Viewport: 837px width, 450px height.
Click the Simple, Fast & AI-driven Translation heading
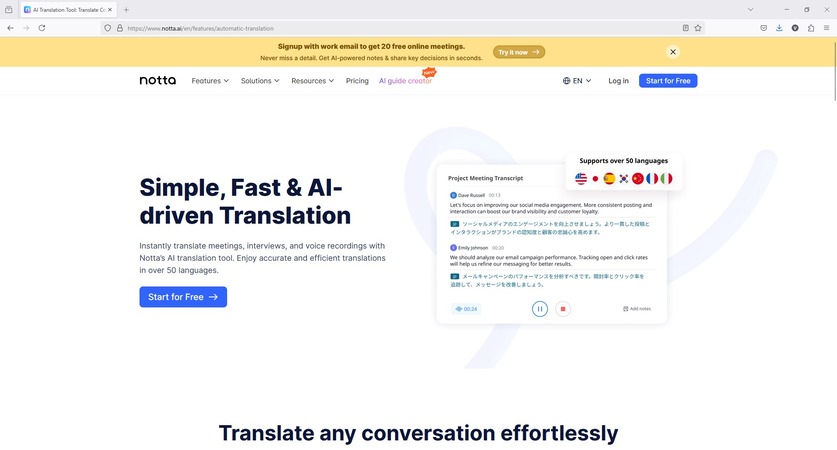click(245, 201)
